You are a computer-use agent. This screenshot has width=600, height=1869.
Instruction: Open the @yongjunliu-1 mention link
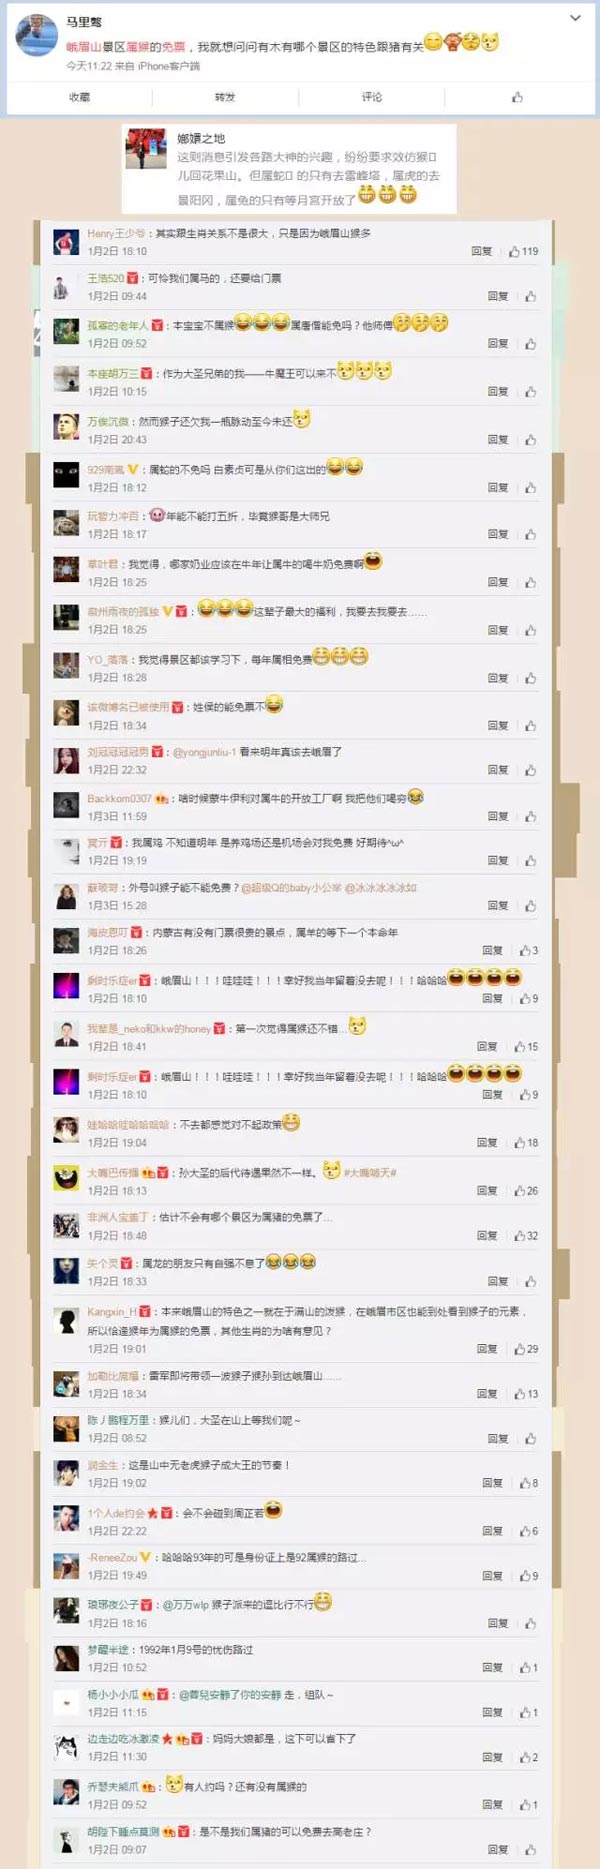coord(204,751)
